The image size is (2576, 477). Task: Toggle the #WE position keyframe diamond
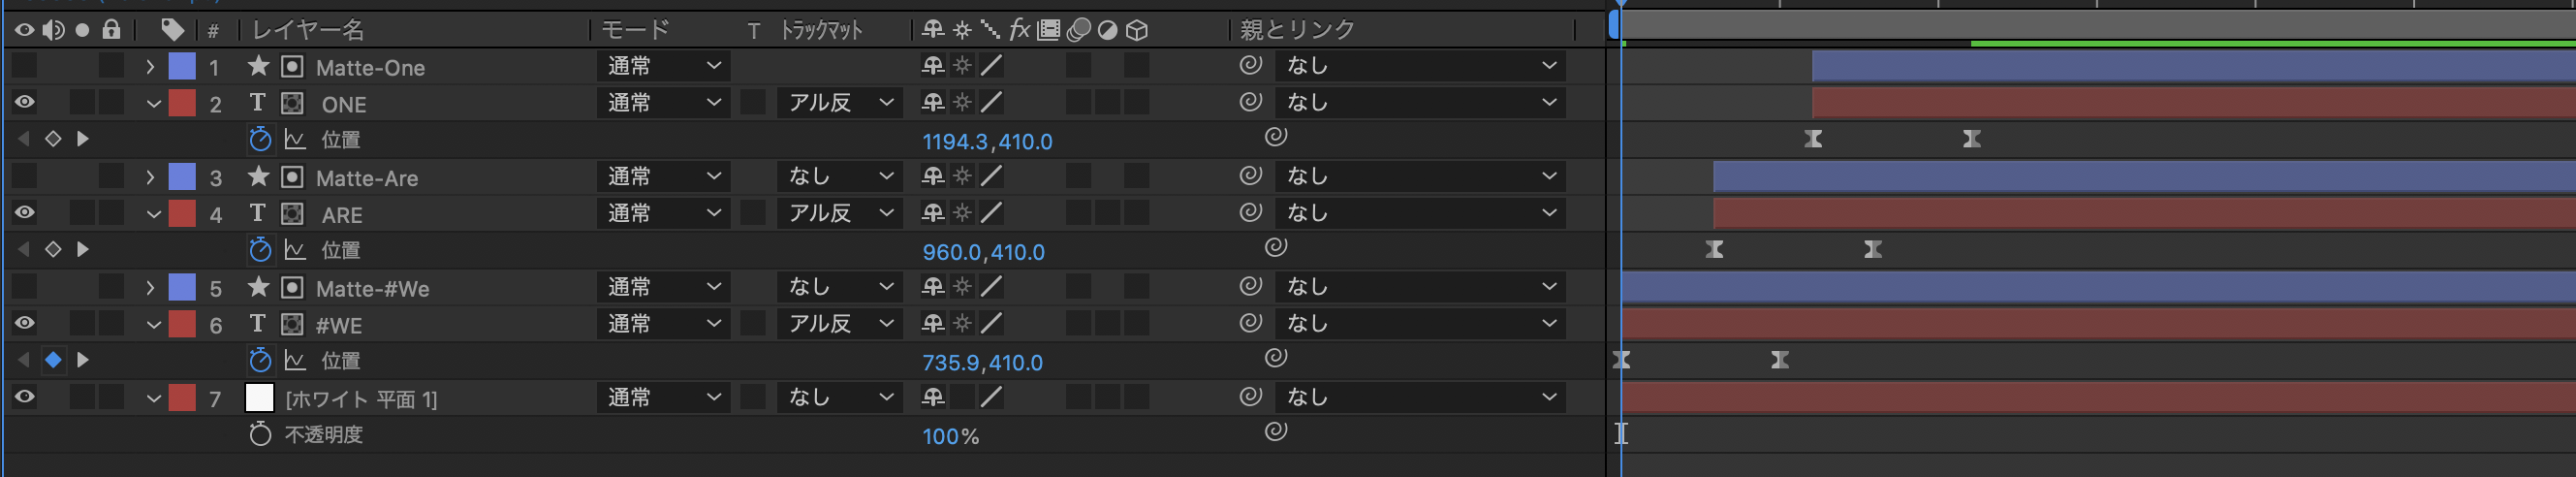click(x=54, y=360)
